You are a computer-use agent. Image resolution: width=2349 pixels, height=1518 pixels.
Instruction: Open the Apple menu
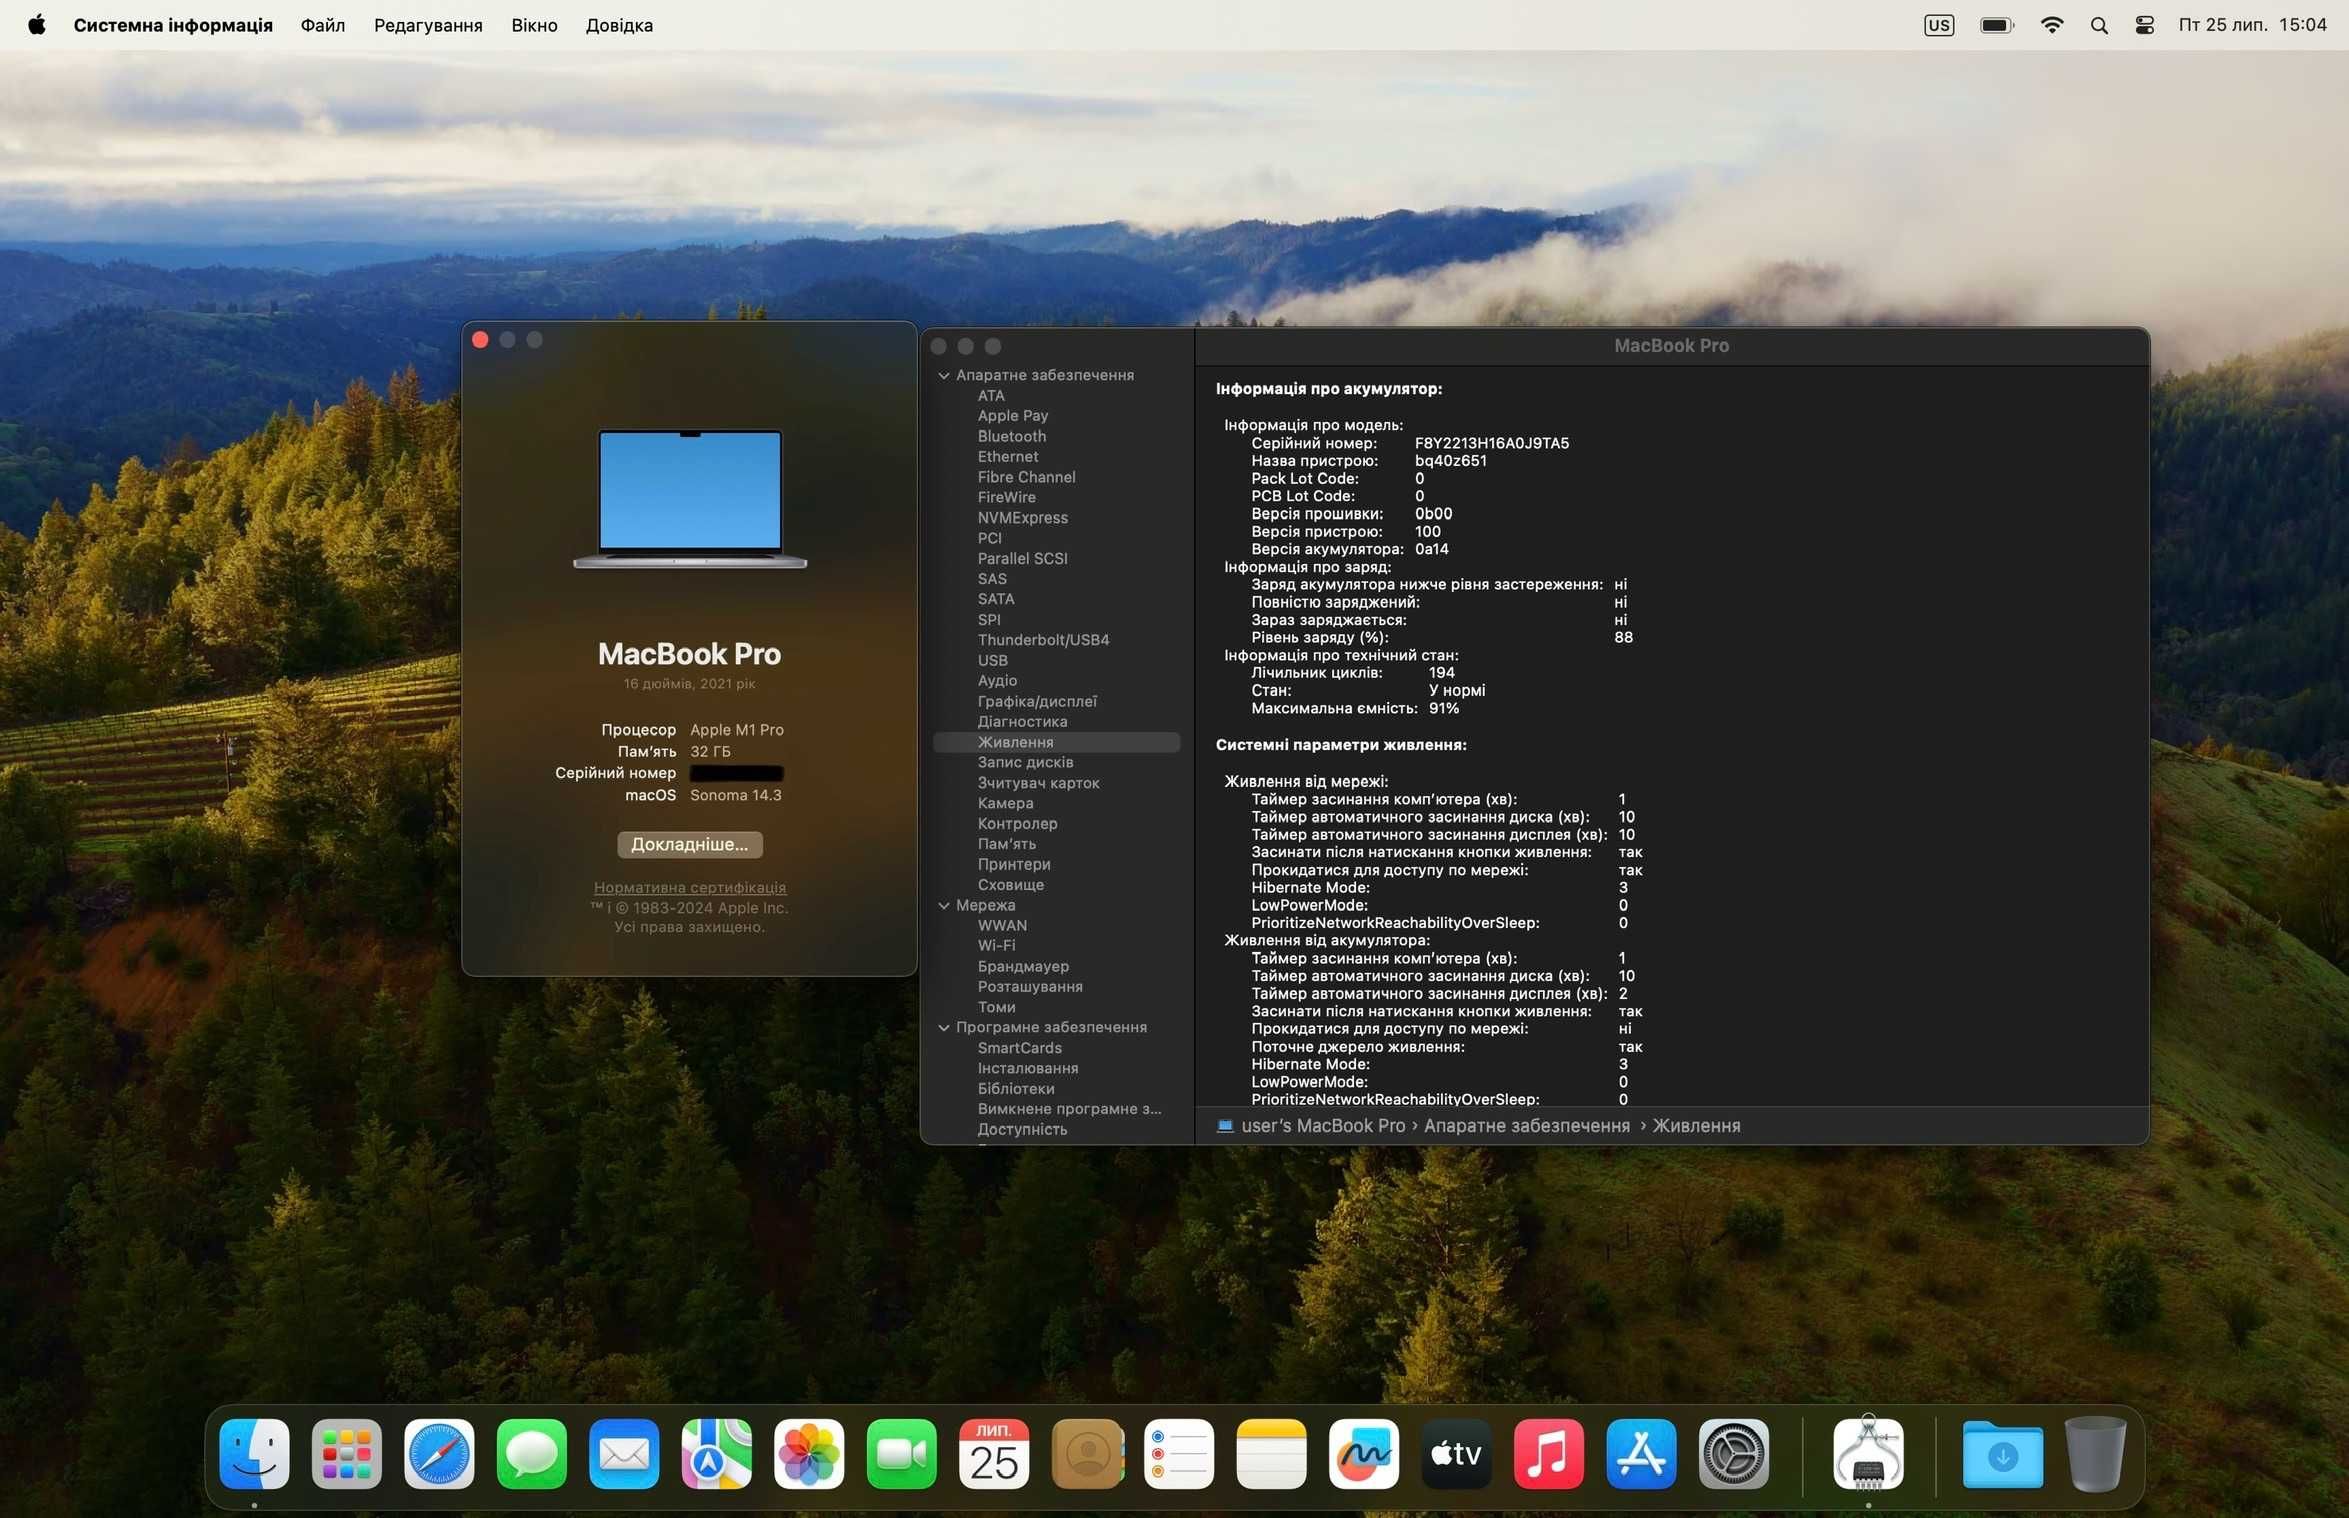click(x=37, y=25)
